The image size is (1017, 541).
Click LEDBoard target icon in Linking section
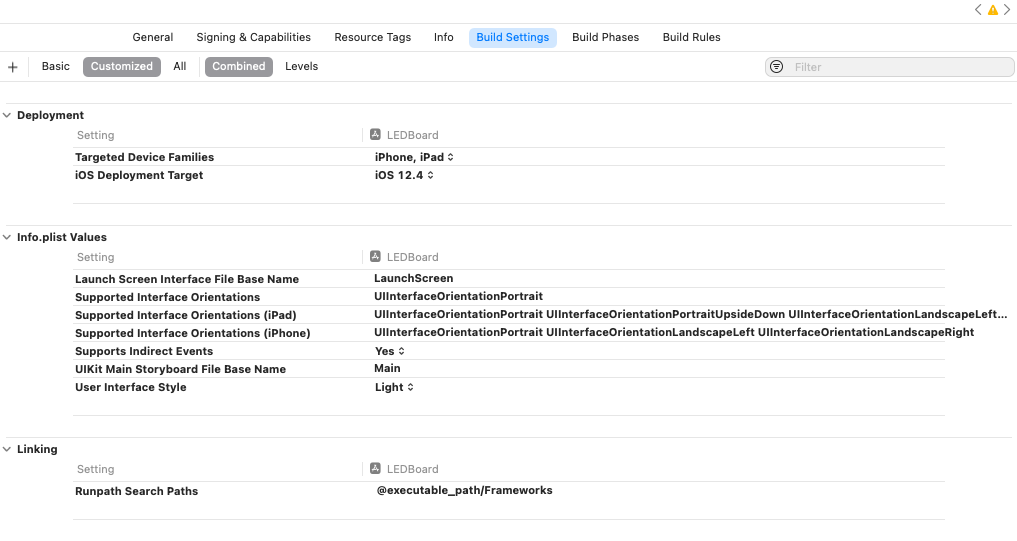[x=375, y=468]
